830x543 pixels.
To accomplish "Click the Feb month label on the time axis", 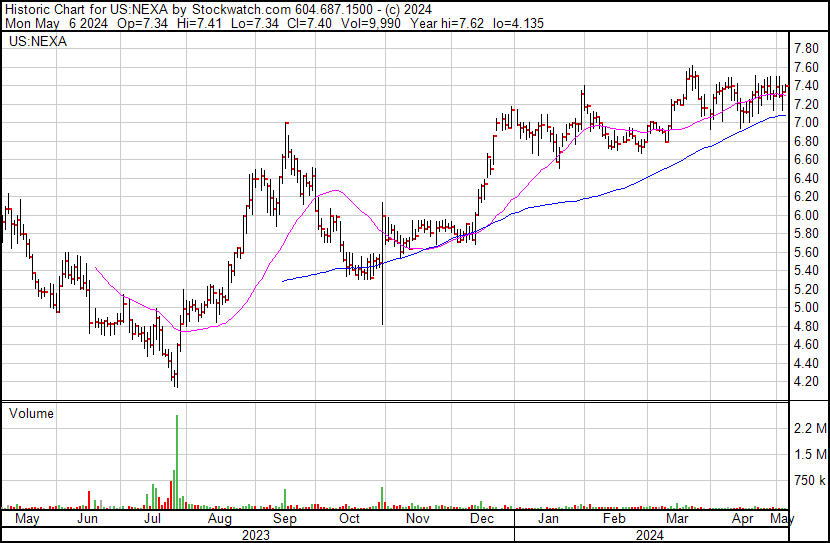I will click(614, 518).
